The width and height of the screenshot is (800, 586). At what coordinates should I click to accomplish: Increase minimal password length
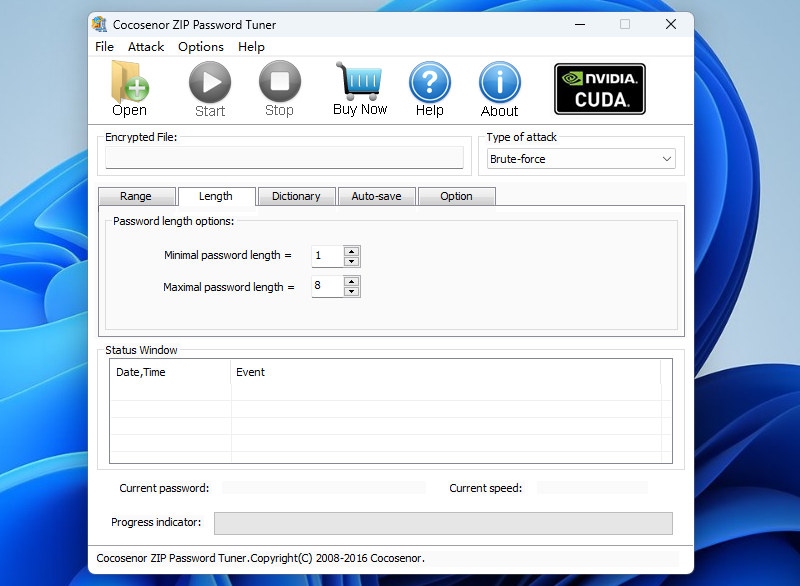(x=352, y=251)
